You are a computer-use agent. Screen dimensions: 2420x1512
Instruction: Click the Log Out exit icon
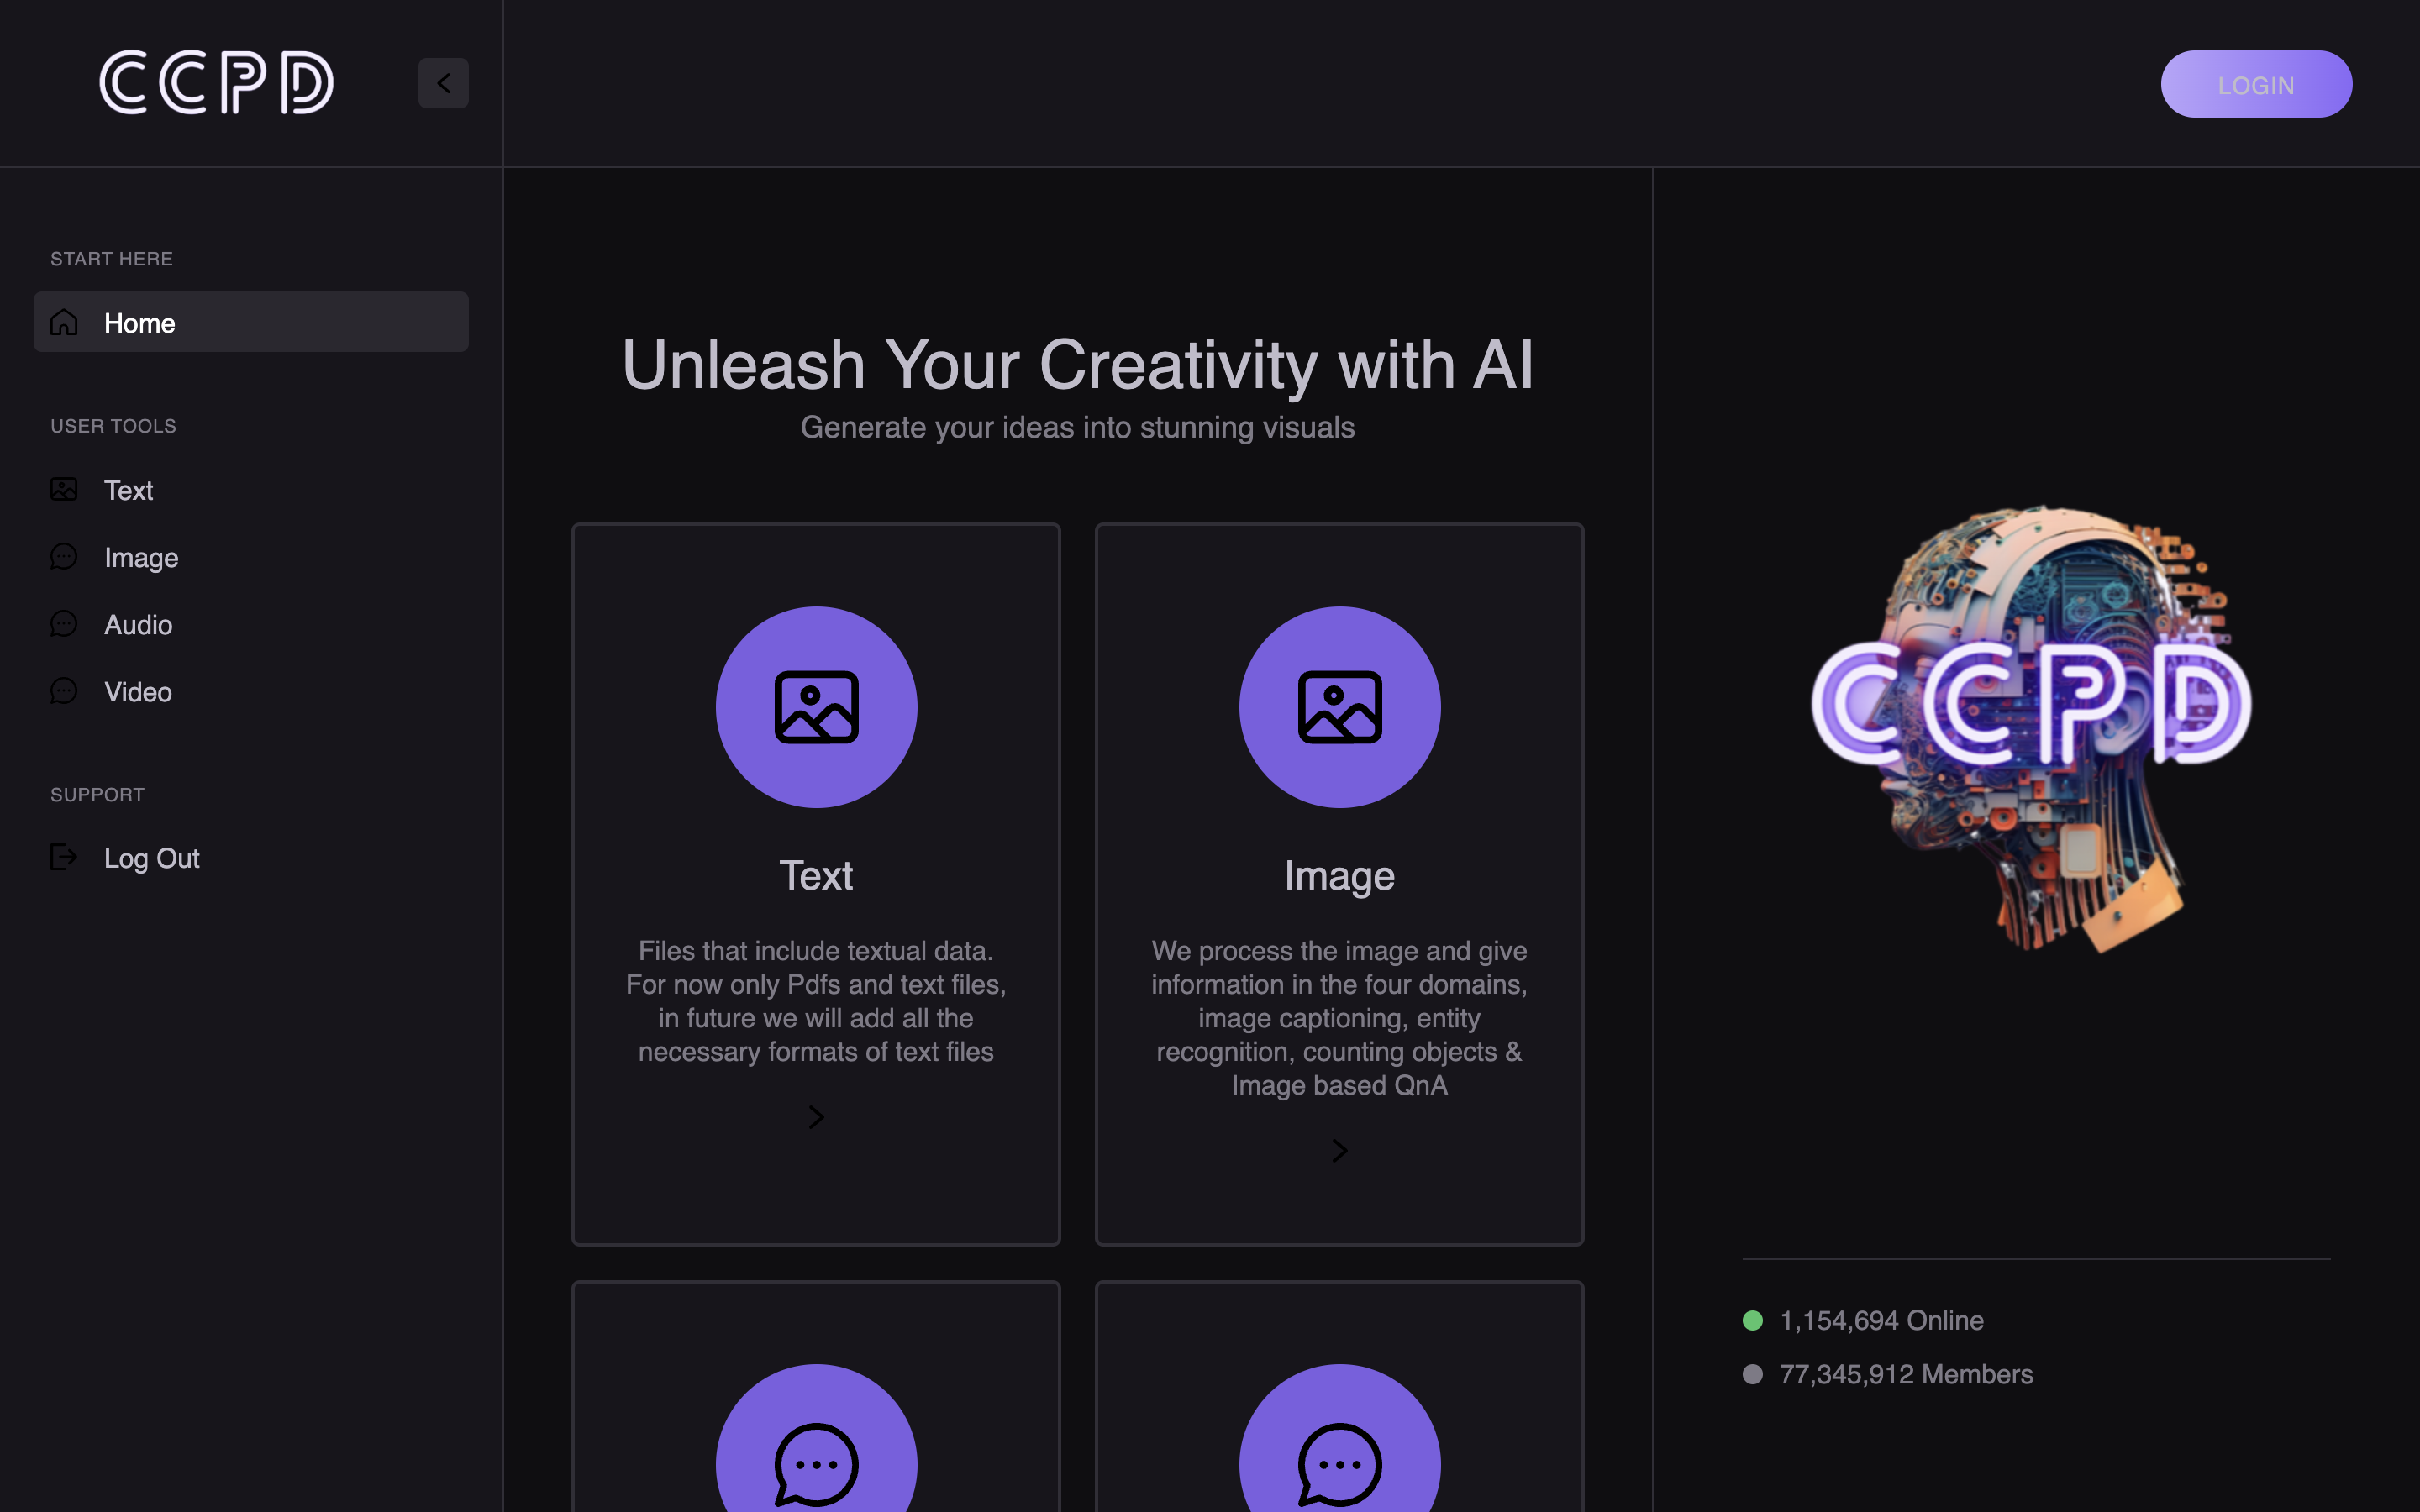[64, 857]
